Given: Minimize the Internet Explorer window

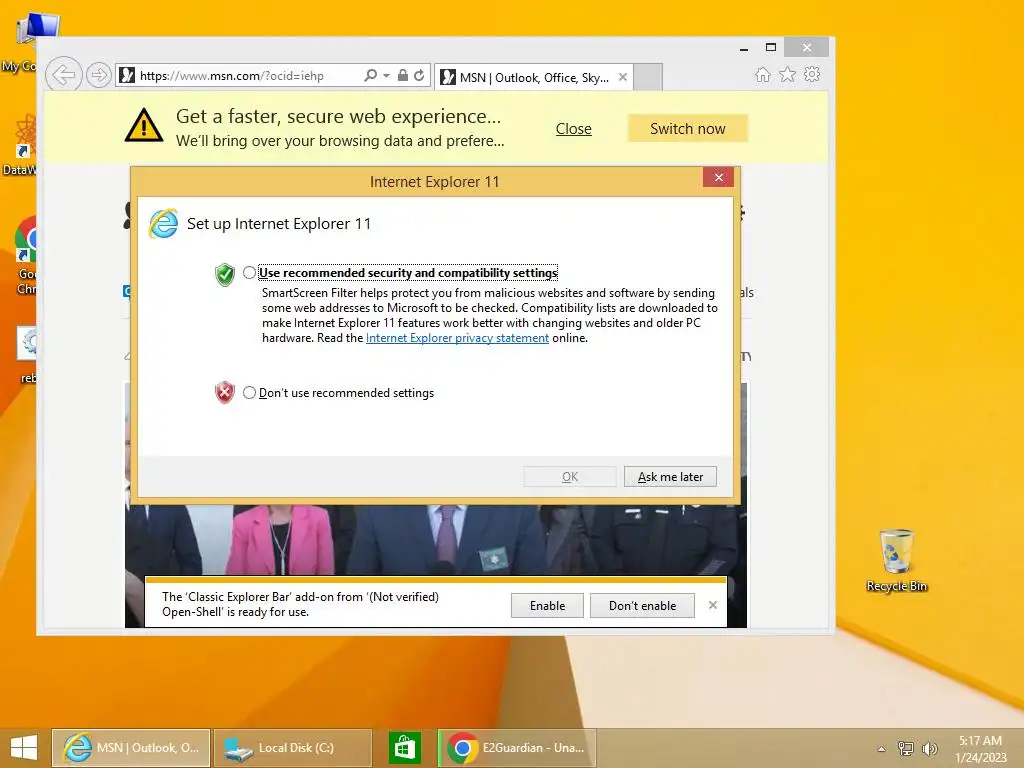Looking at the screenshot, I should pyautogui.click(x=744, y=48).
